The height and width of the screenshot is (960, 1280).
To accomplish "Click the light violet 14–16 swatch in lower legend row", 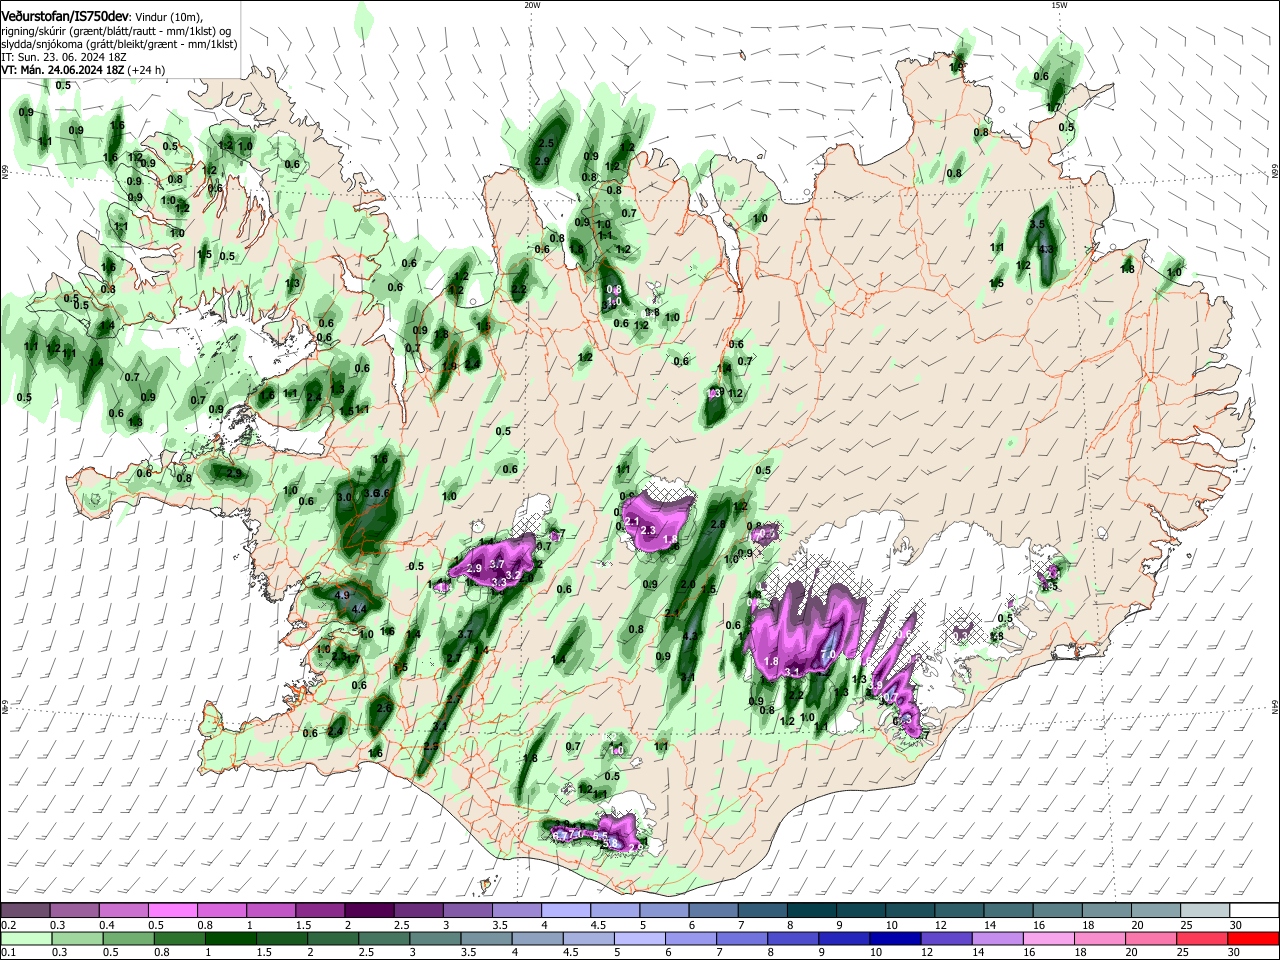I will [997, 939].
